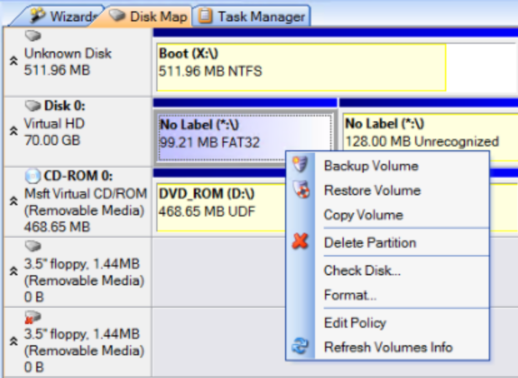
Task: Click the Refresh Volumes Info arrows icon
Action: [x=300, y=346]
